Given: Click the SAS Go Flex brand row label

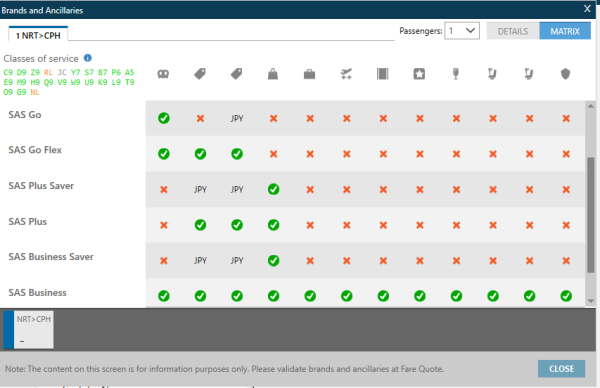Looking at the screenshot, I should (35, 150).
